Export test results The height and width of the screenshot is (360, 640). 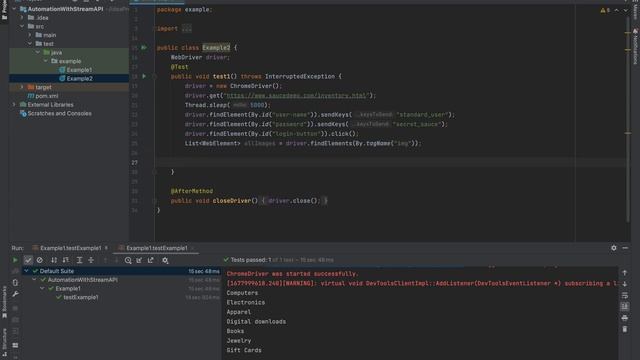[151, 260]
